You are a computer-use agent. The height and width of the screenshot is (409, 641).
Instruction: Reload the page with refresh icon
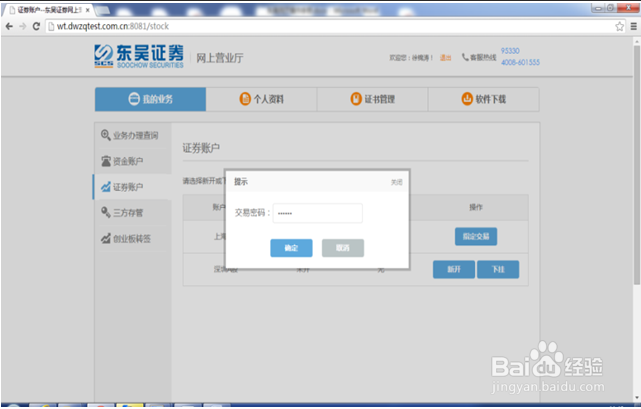(x=36, y=26)
